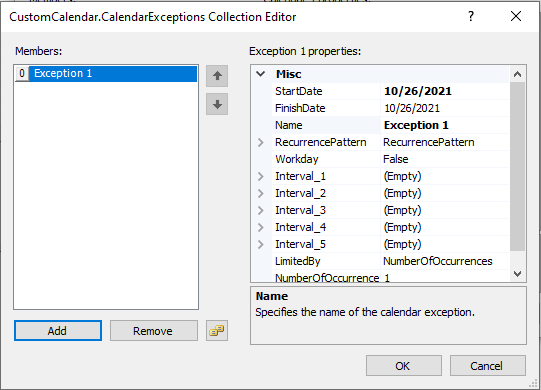Collapse the Misc category
Image resolution: width=541 pixels, height=390 pixels.
pyautogui.click(x=261, y=74)
